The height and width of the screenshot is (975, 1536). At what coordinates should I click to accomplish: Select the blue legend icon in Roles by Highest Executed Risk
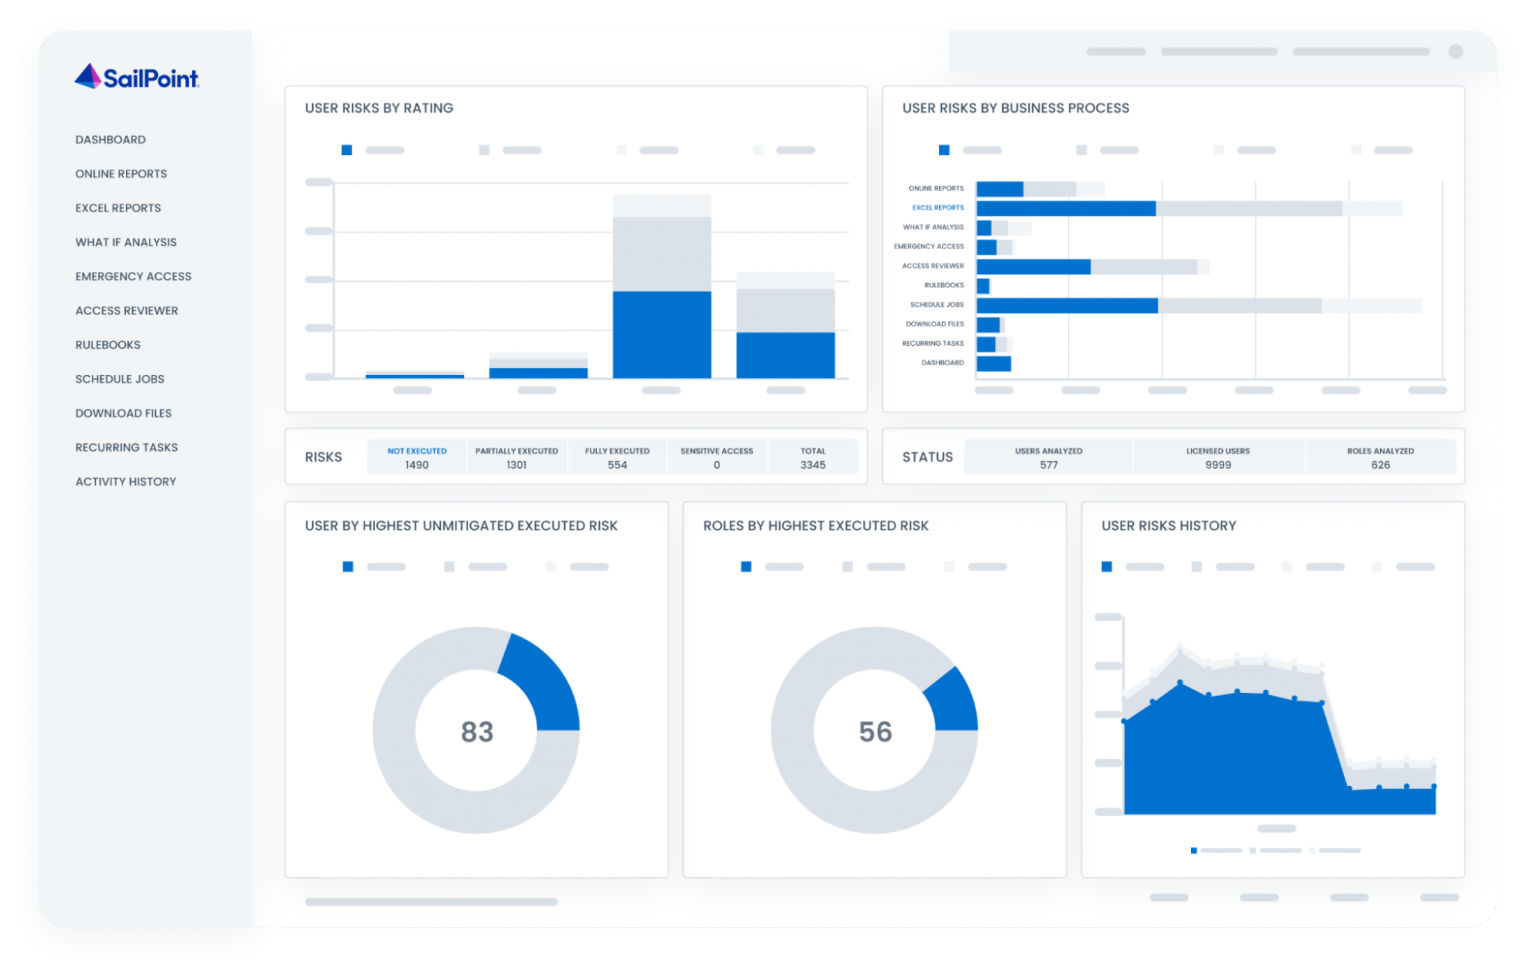click(x=745, y=566)
